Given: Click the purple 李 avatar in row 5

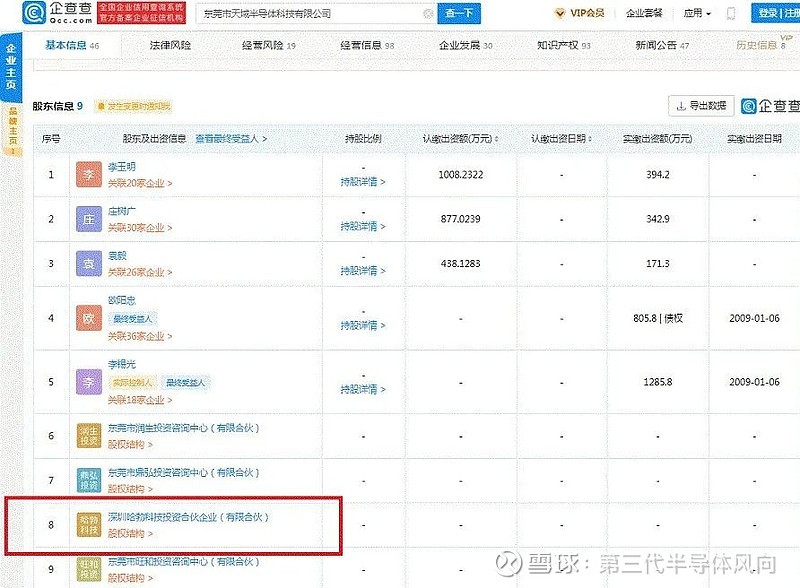Looking at the screenshot, I should coord(89,382).
